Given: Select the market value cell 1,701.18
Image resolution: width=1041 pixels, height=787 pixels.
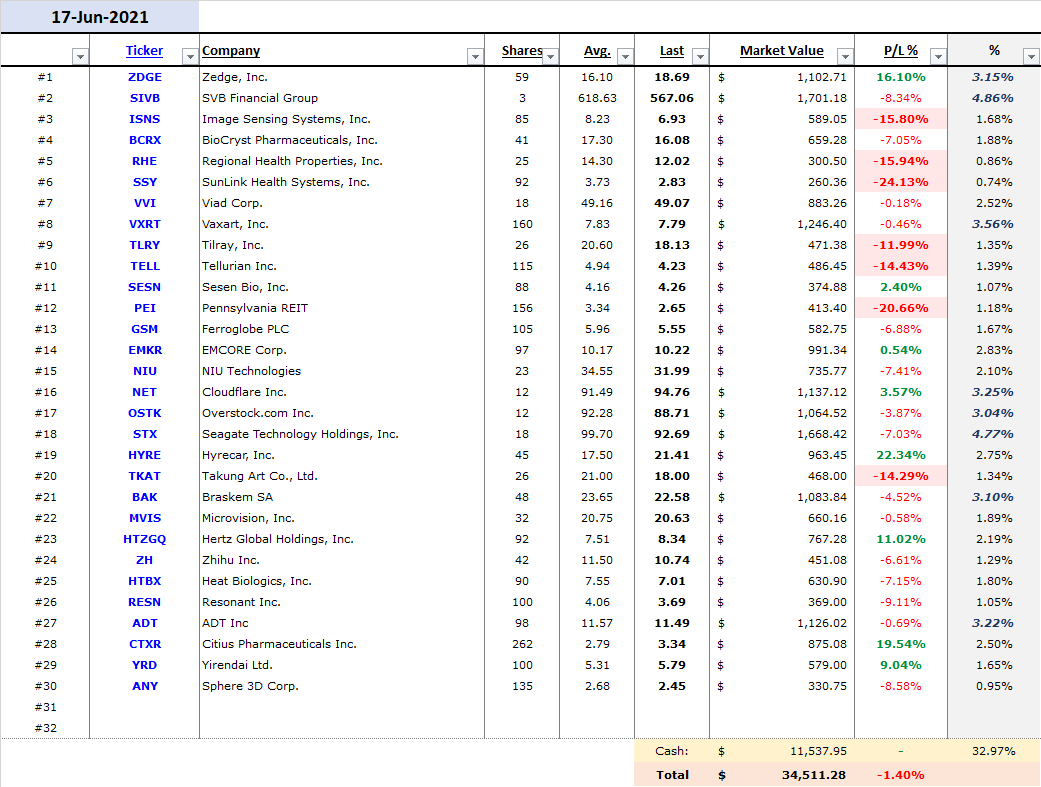Looking at the screenshot, I should (x=782, y=98).
